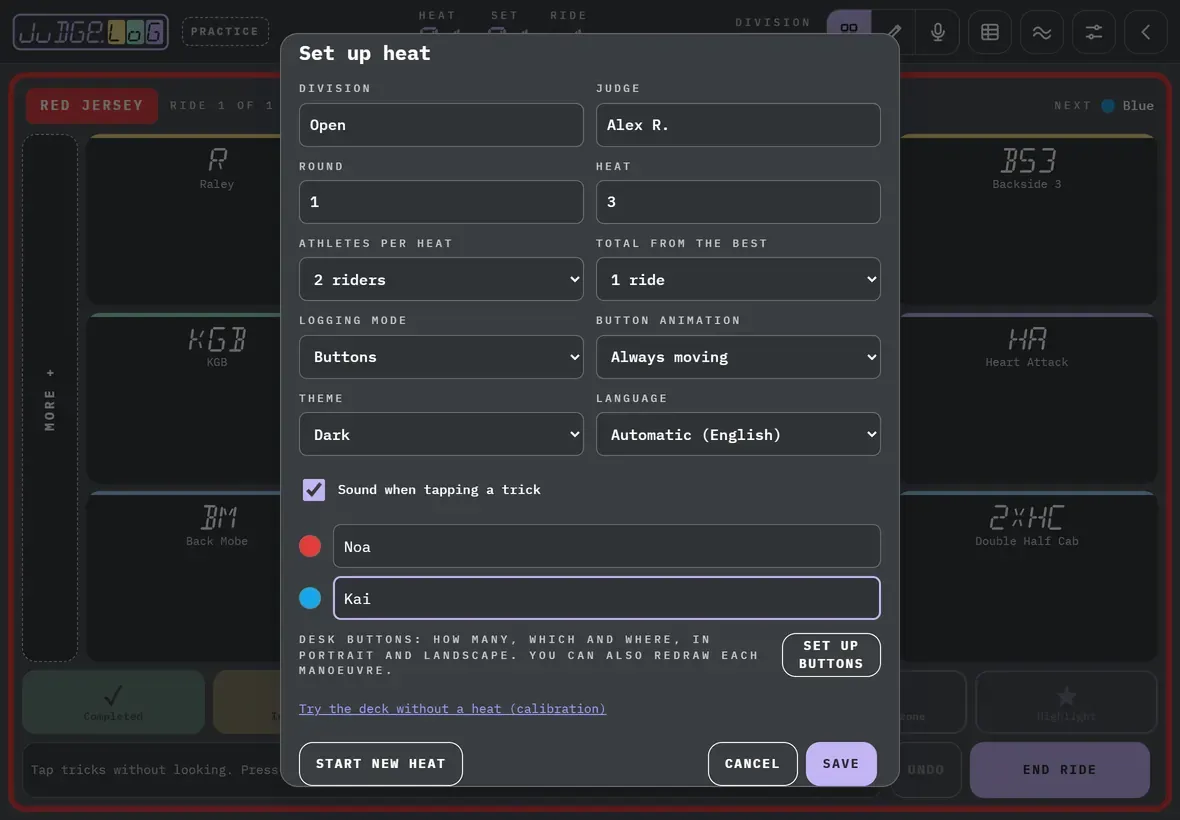The image size is (1180, 820).
Task: Click the End Ride button
Action: click(x=1060, y=770)
